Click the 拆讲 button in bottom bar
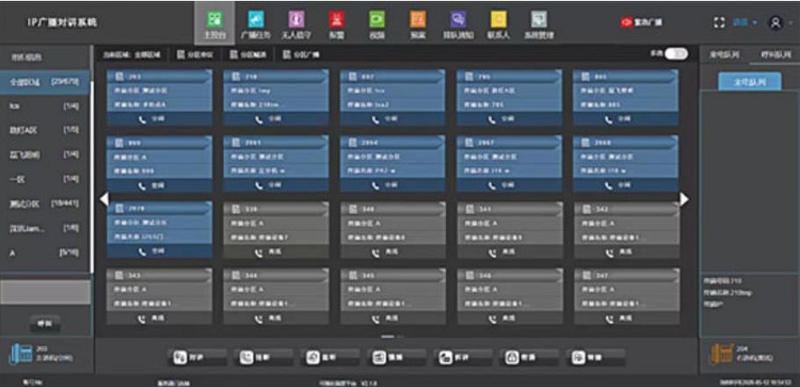 pyautogui.click(x=463, y=357)
